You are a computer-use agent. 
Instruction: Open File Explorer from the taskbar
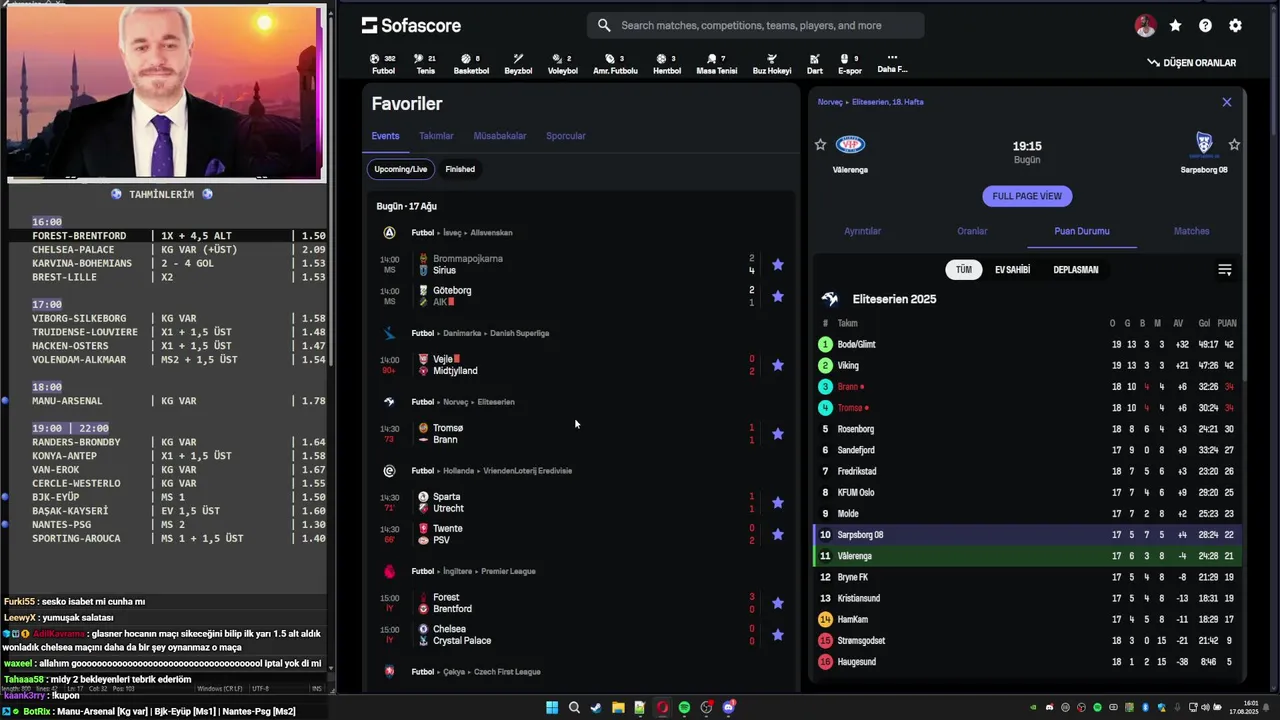pyautogui.click(x=618, y=708)
